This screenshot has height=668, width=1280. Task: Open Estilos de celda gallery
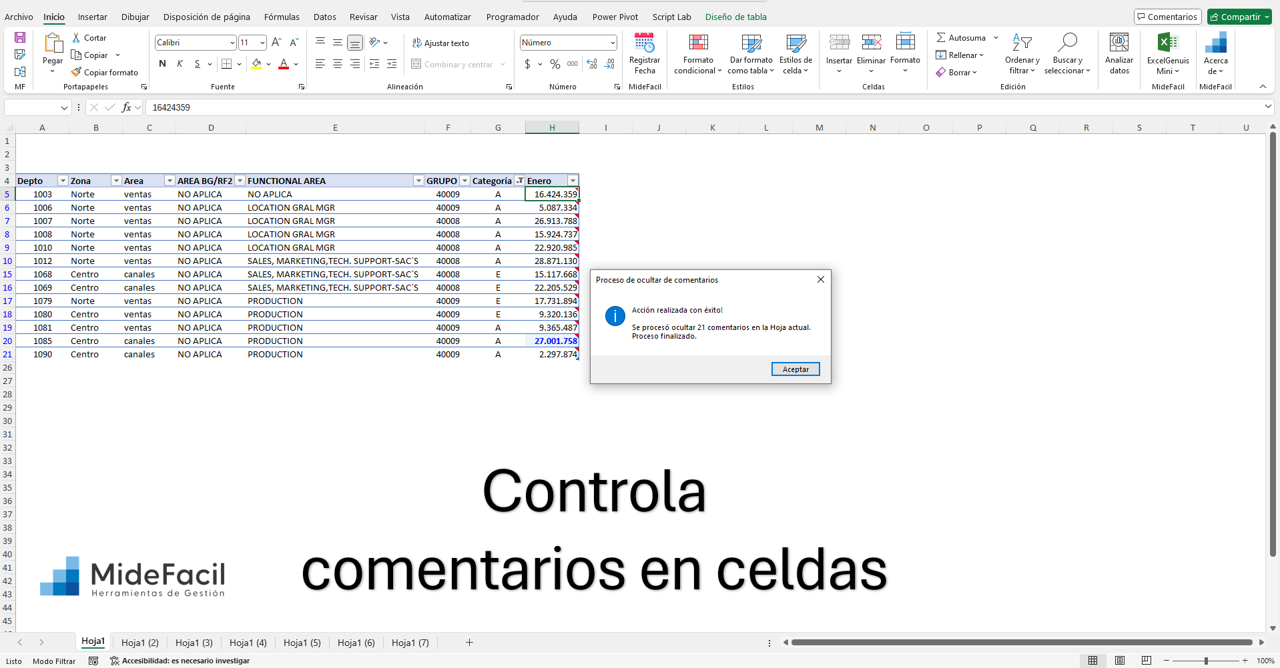pyautogui.click(x=796, y=53)
